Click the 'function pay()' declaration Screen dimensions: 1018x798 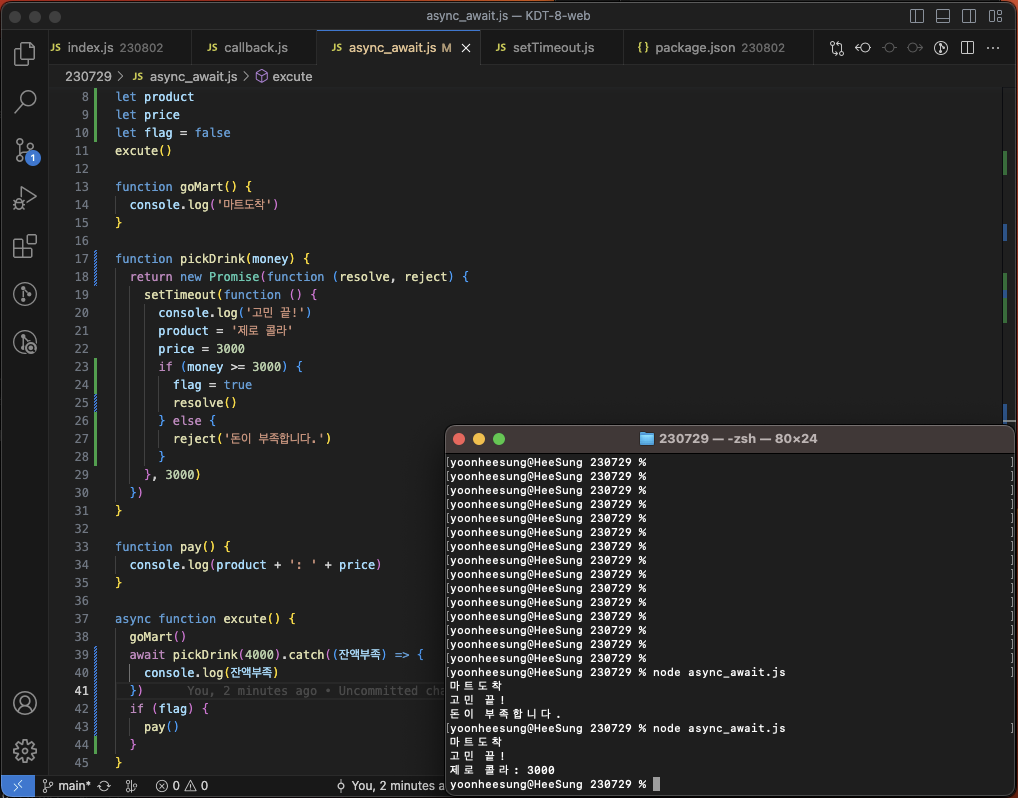tap(173, 547)
